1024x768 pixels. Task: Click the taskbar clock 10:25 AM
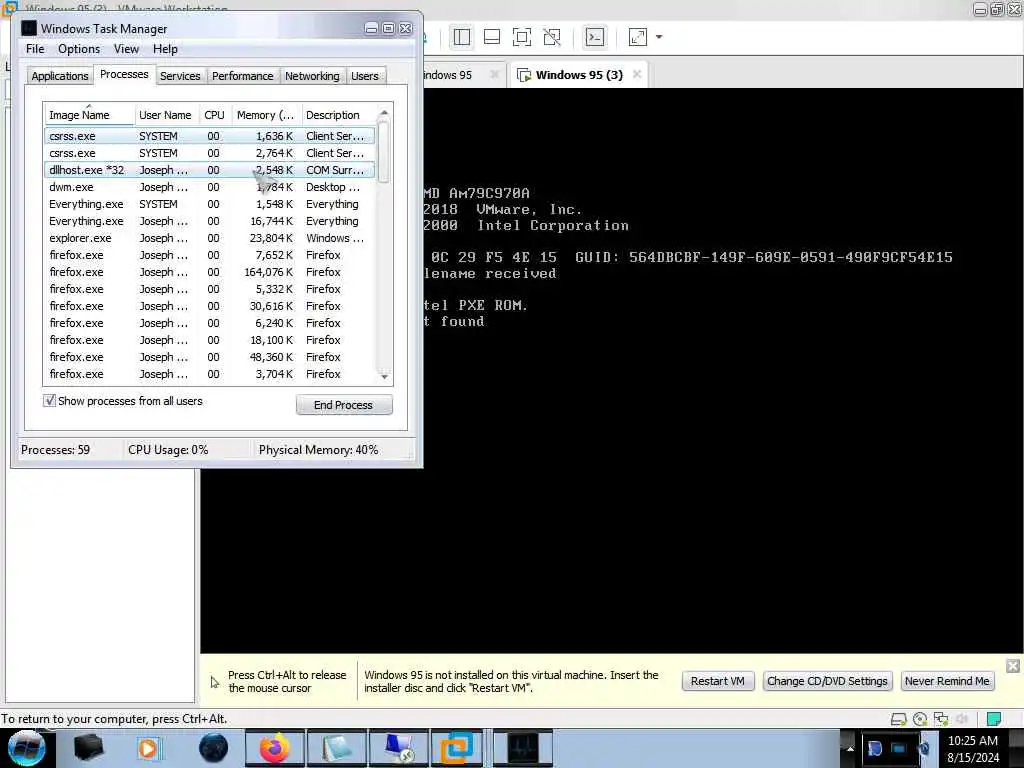pos(973,741)
